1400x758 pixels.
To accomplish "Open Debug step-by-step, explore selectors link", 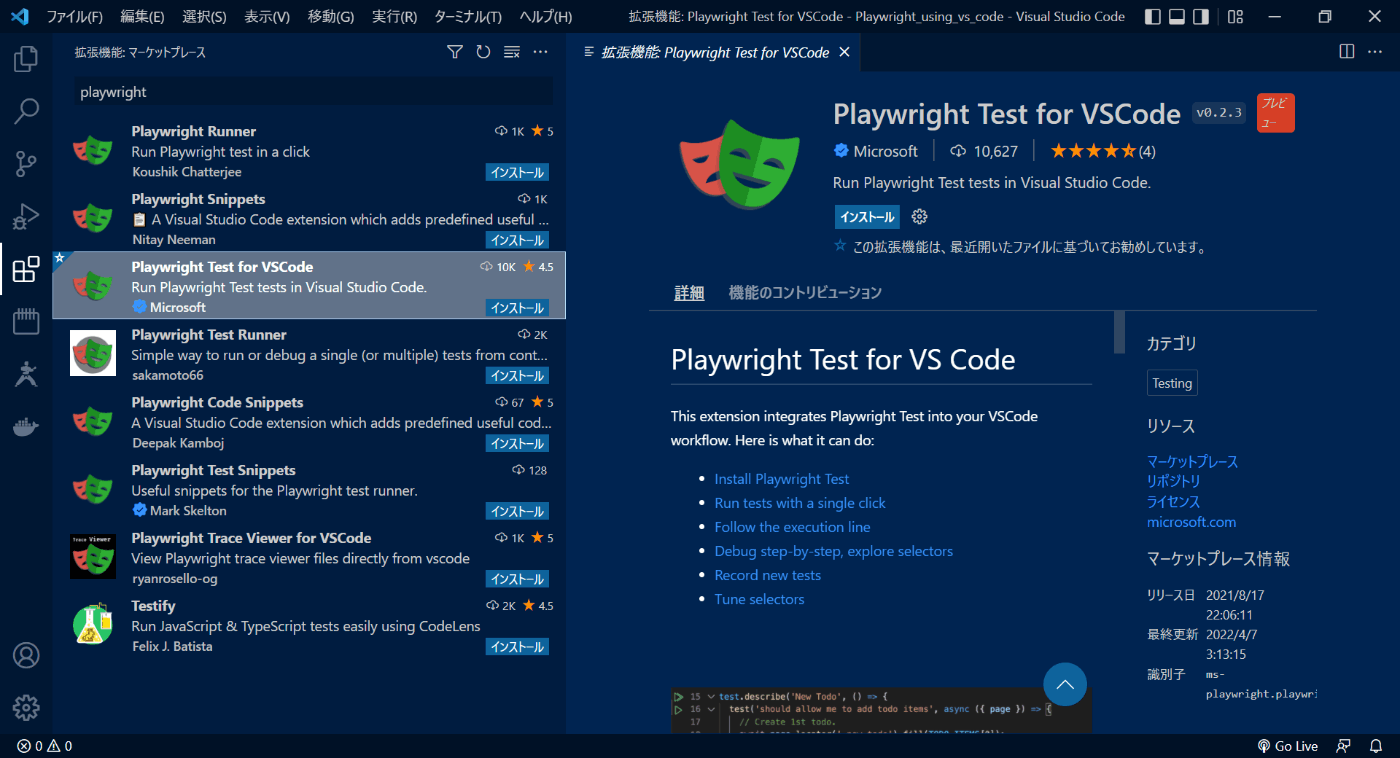I will (833, 551).
